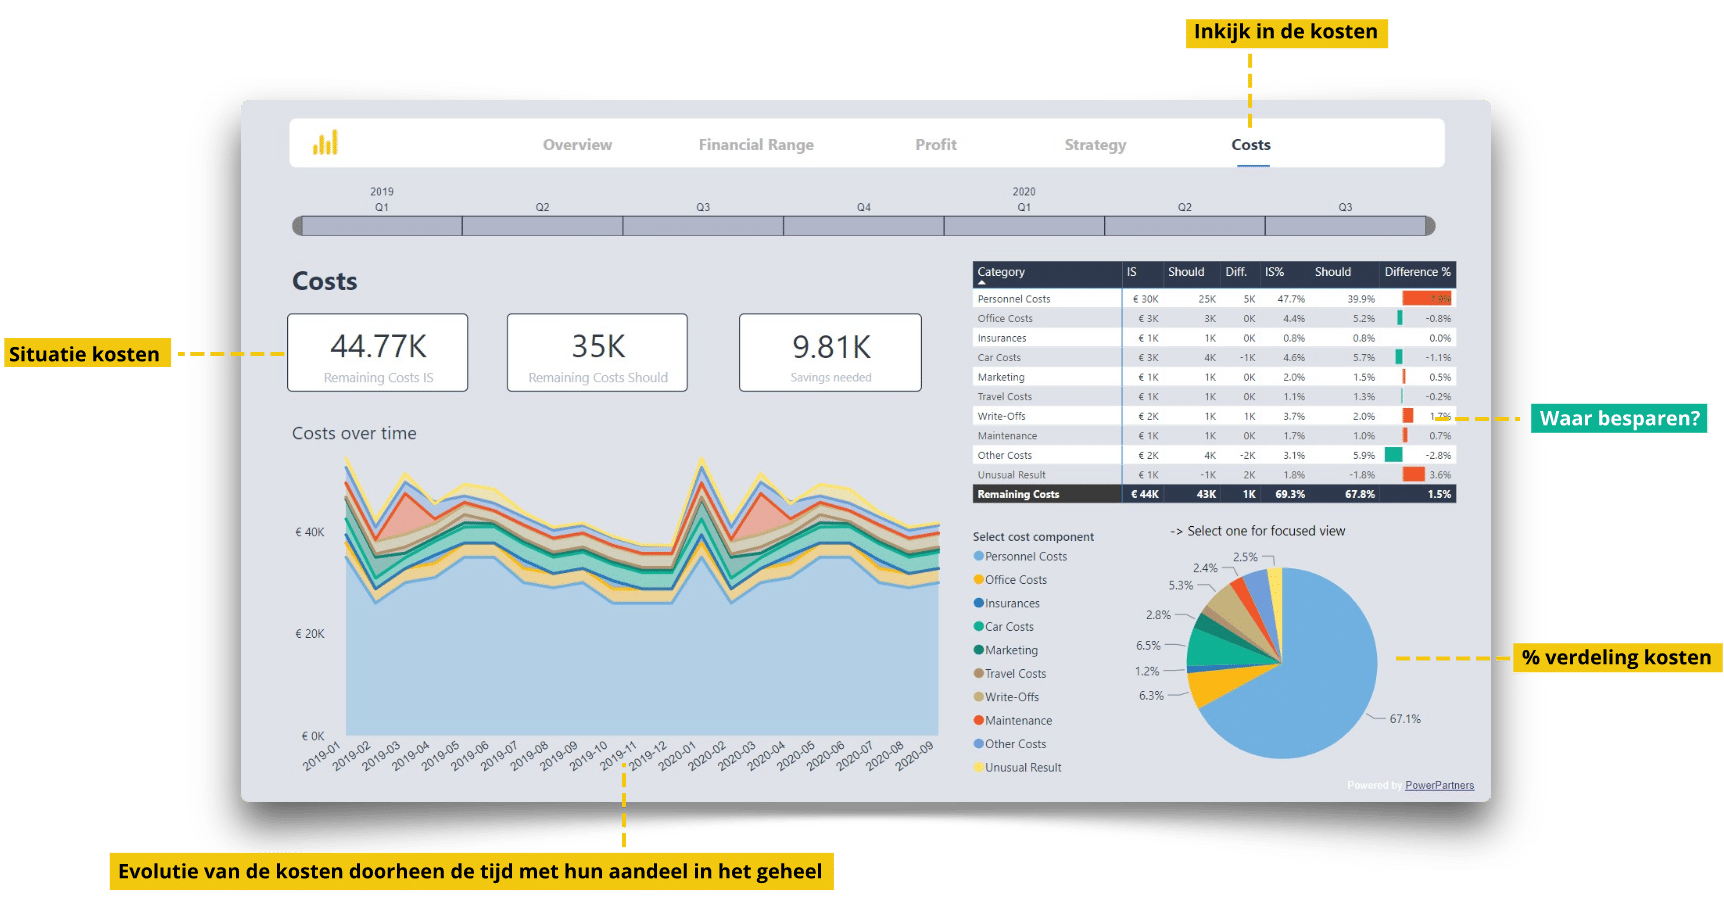Select the 2020 Q2 timeline segment
Image resolution: width=1724 pixels, height=920 pixels.
1185,226
